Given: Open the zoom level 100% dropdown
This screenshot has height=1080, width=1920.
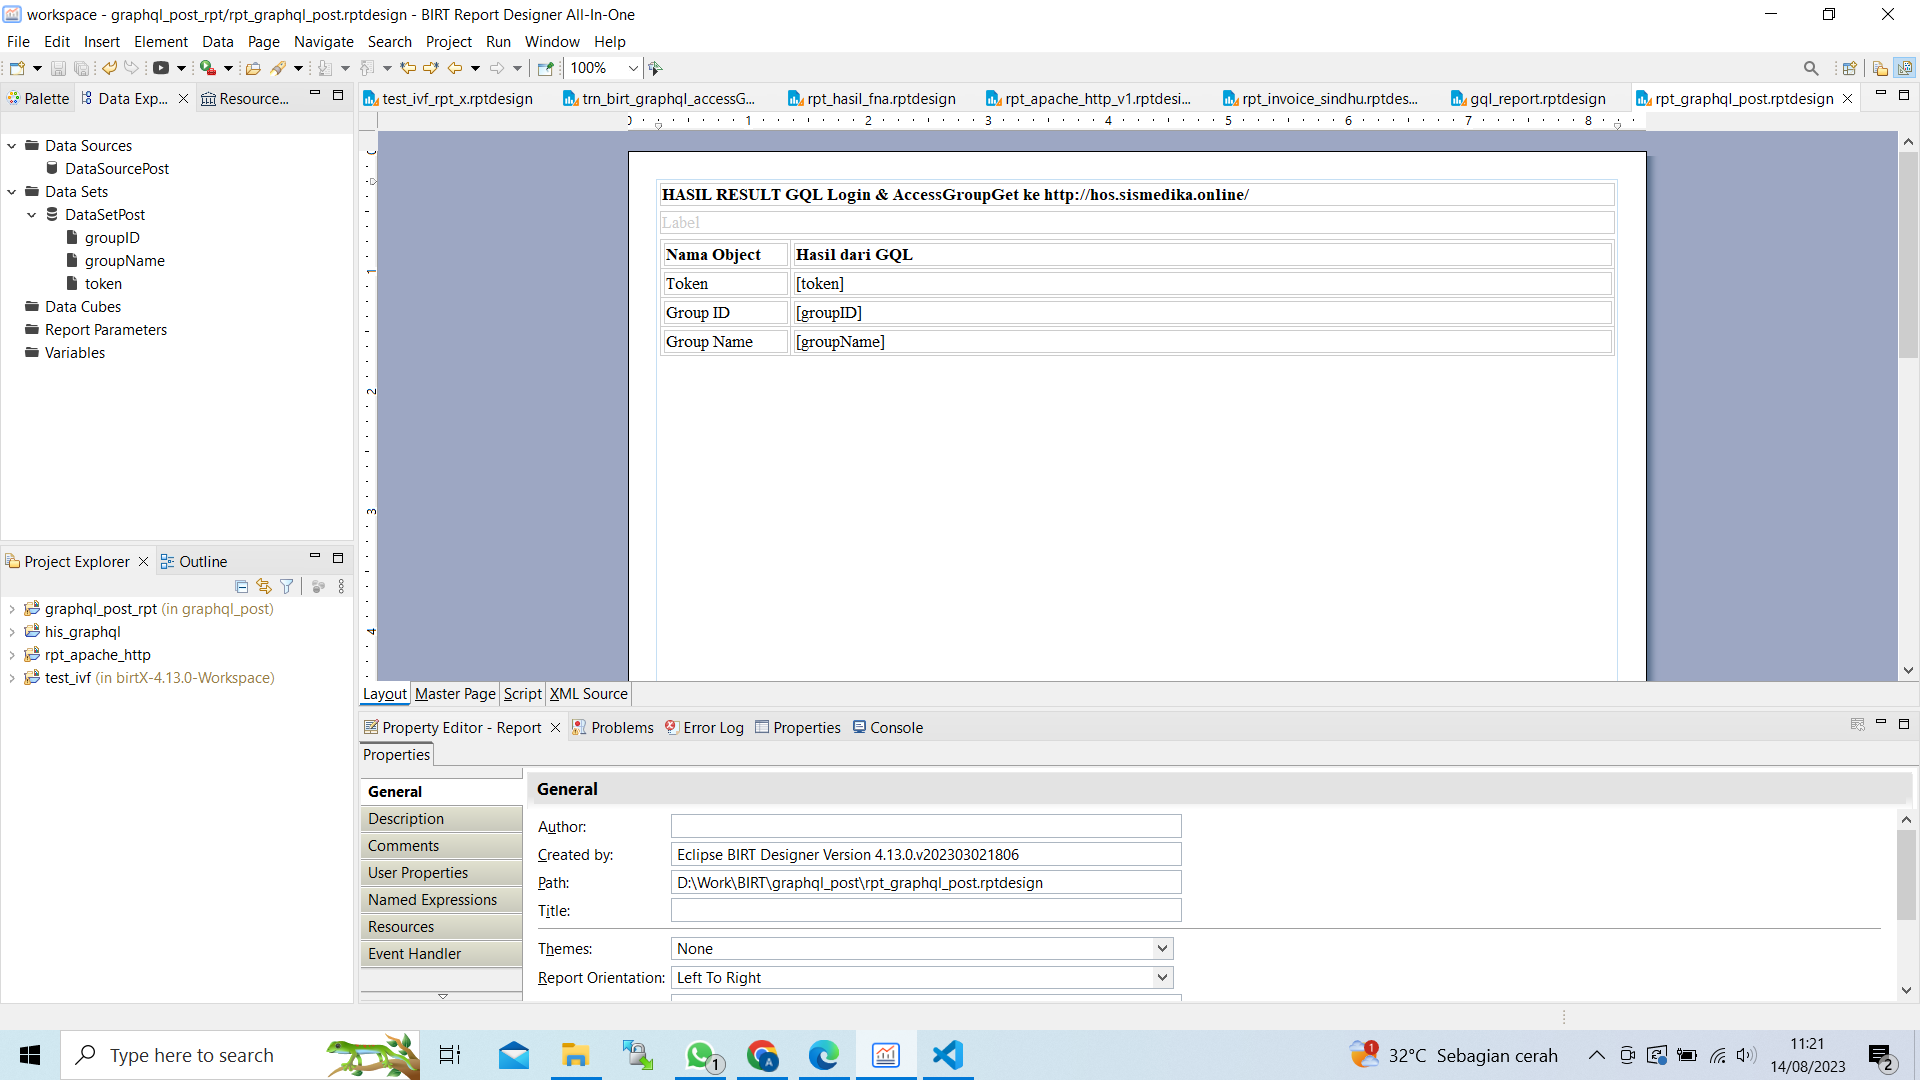Looking at the screenshot, I should 633,68.
